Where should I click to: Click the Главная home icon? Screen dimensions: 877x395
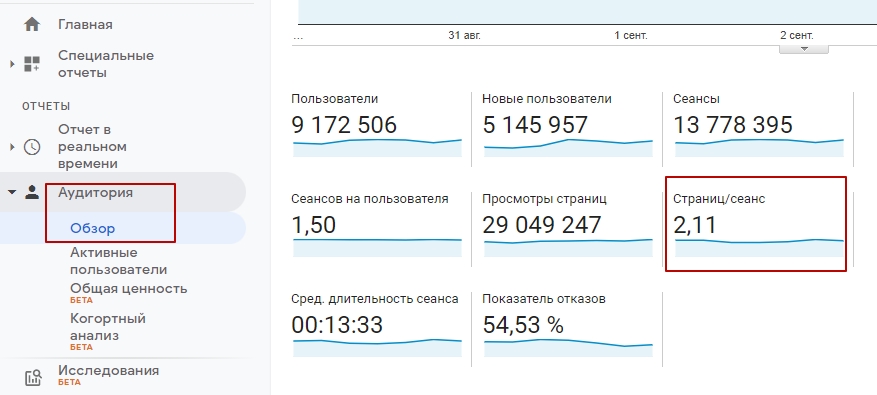coord(32,25)
